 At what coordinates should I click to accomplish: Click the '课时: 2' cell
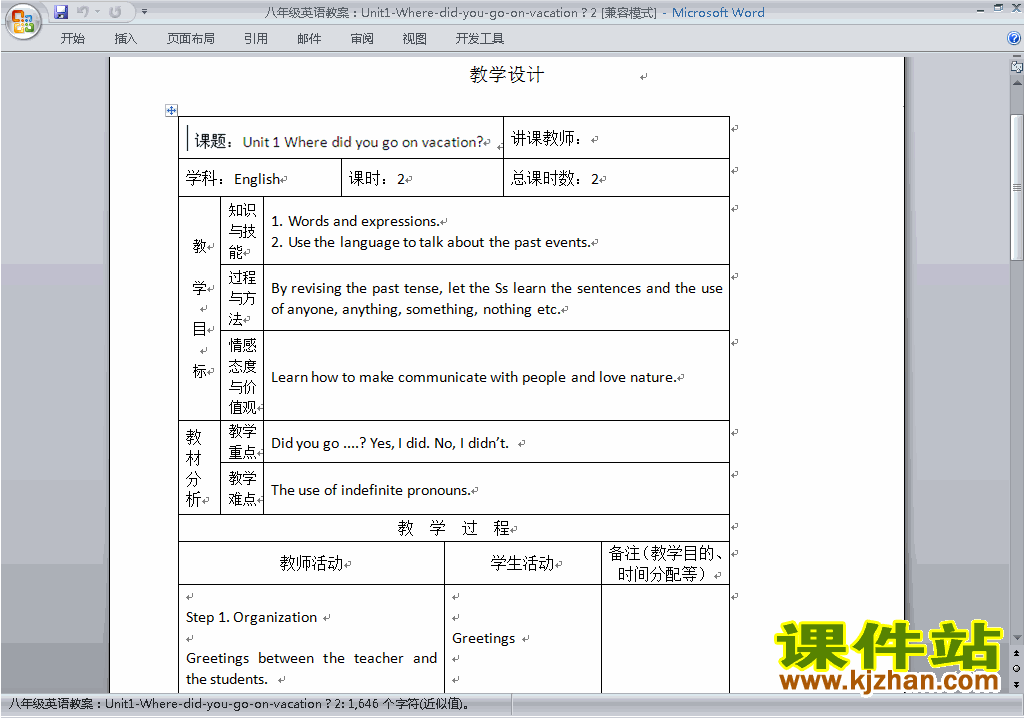pos(423,178)
